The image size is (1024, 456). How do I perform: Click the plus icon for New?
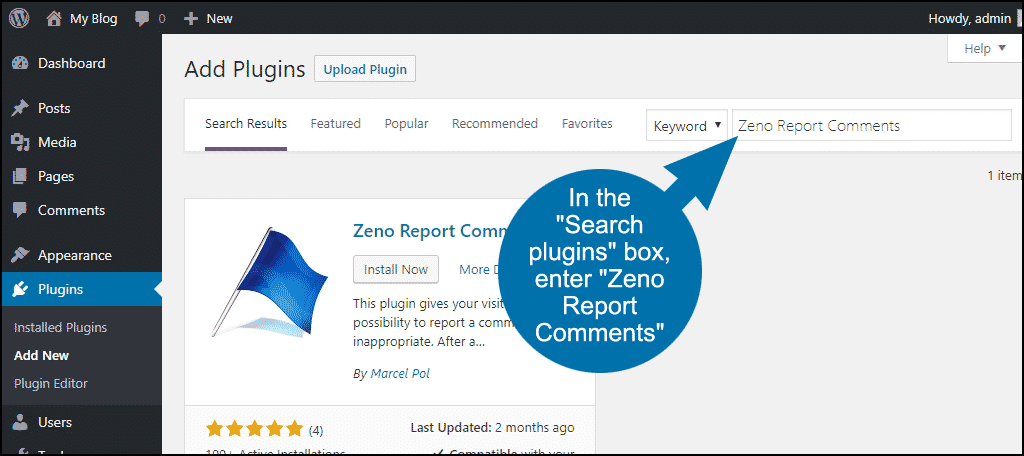click(191, 19)
